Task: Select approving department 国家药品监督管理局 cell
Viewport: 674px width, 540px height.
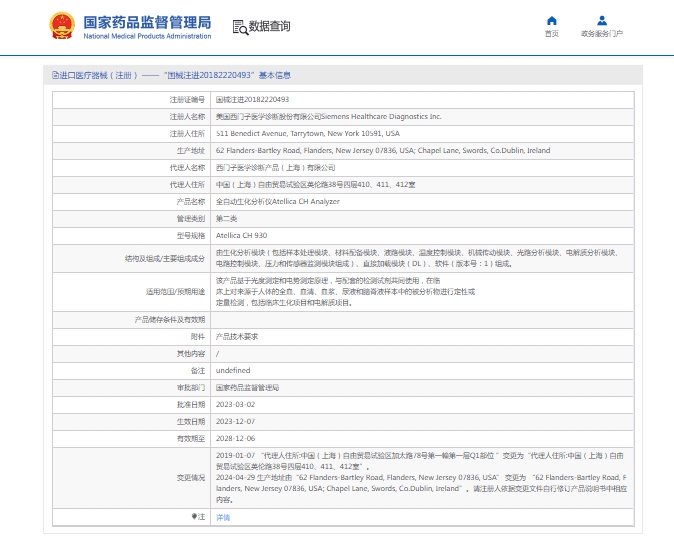Action: click(x=422, y=387)
